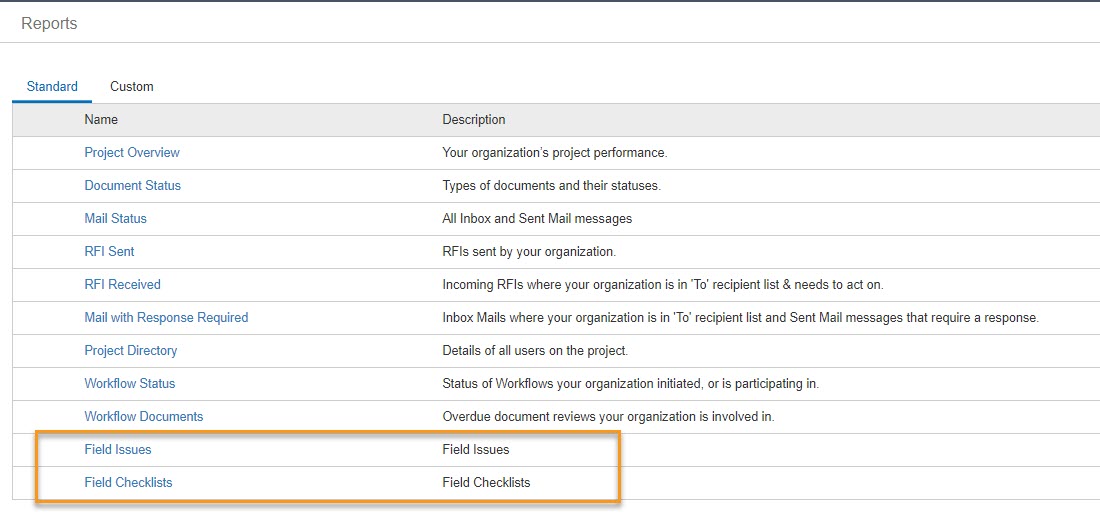Switch to the Custom reports tab
This screenshot has height=514, width=1100.
pyautogui.click(x=132, y=87)
